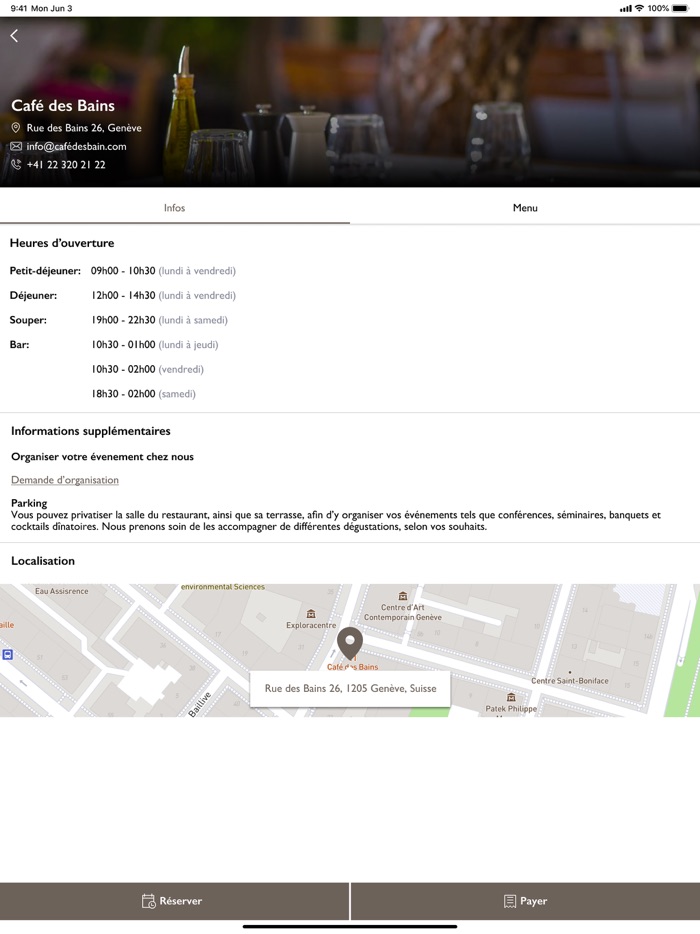
Task: Click the Centre d'Art Contemporain icon on the map
Action: (402, 596)
